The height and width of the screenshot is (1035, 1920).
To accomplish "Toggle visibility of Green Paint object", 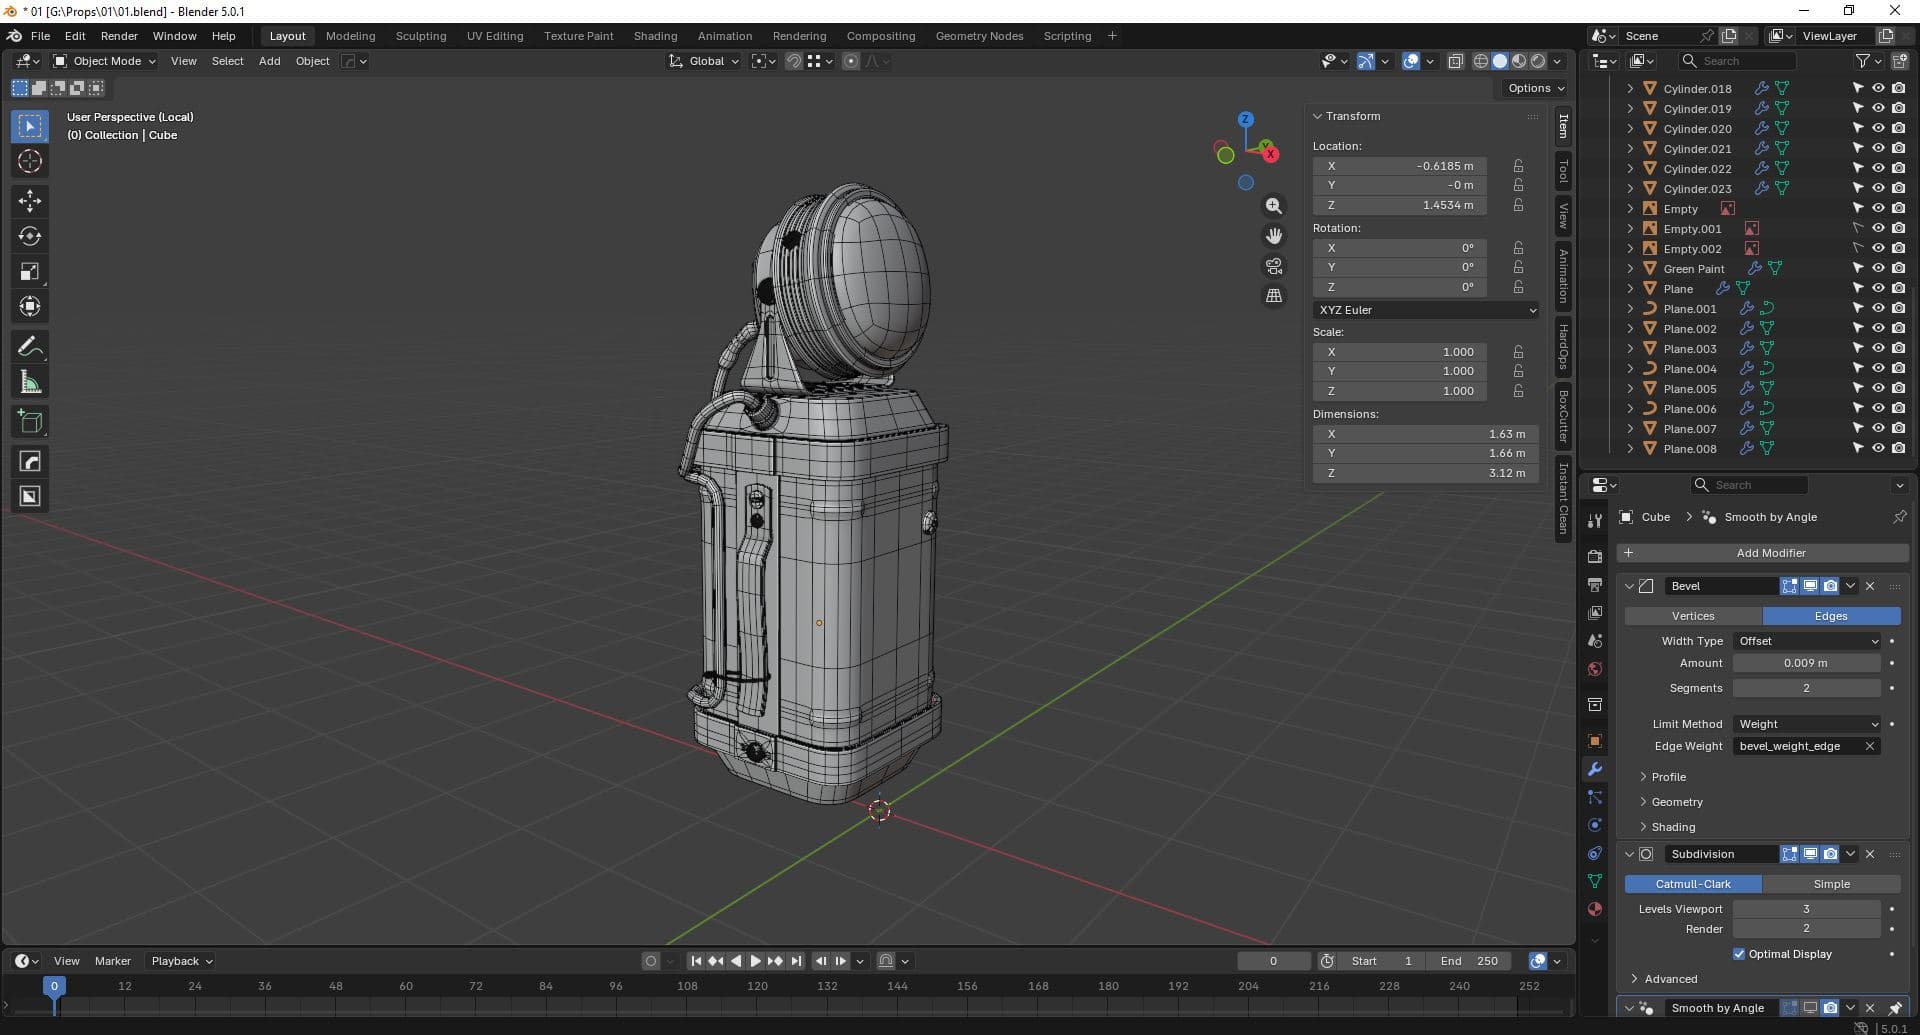I will point(1878,268).
